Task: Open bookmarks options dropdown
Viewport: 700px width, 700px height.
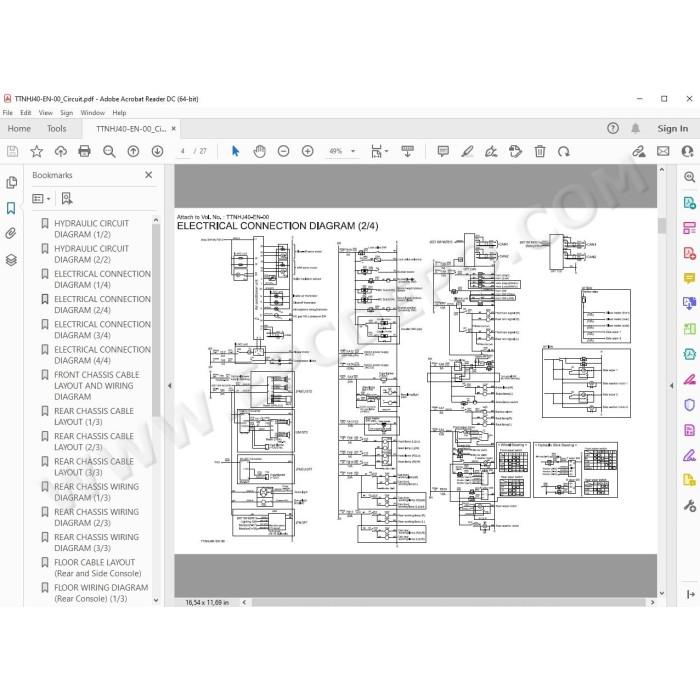Action: click(42, 199)
